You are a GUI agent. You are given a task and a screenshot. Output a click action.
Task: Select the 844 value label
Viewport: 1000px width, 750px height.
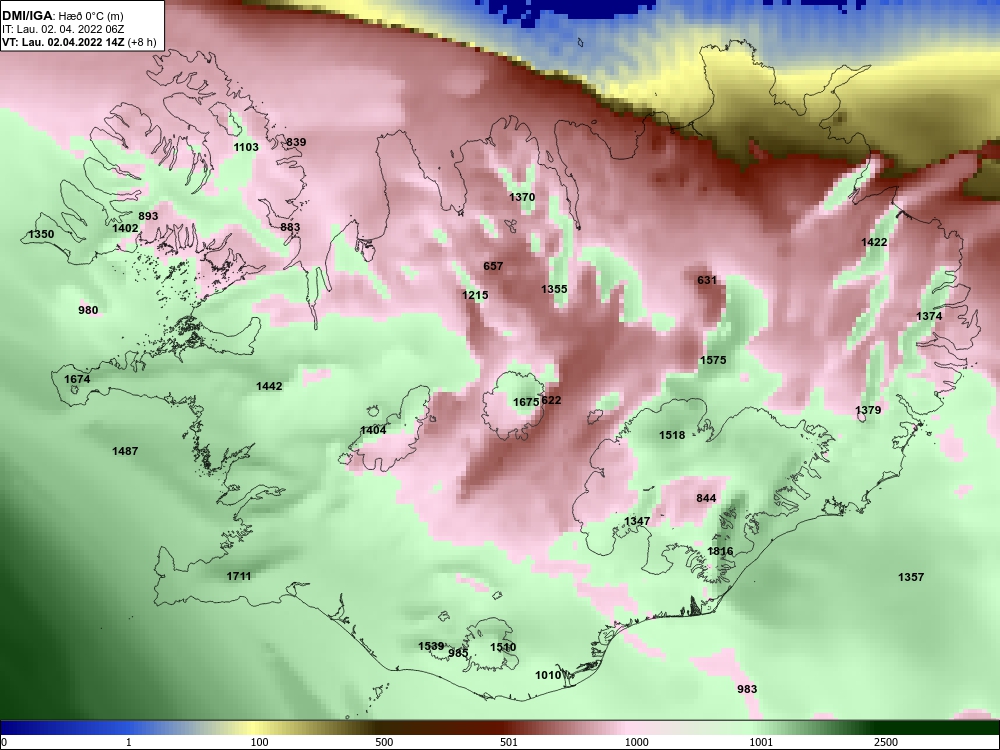tap(706, 498)
